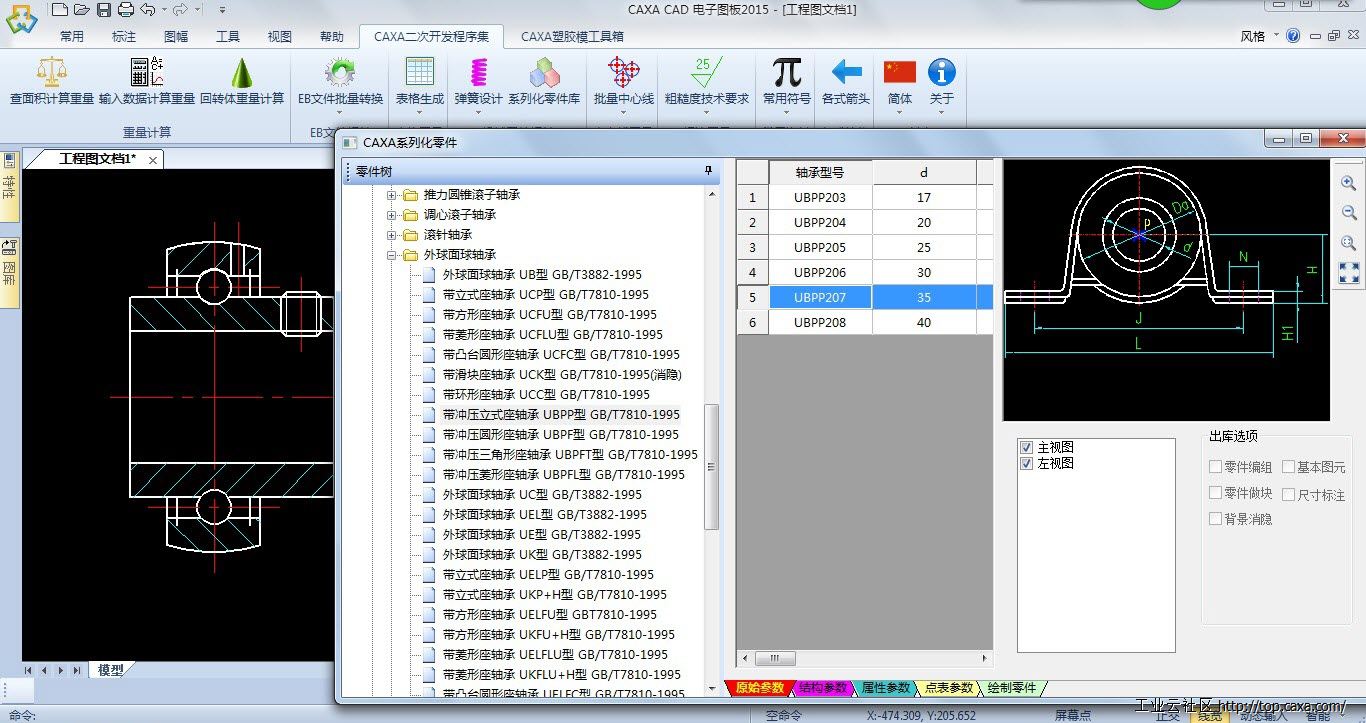This screenshot has height=723, width=1366.
Task: Uncheck the 主视图 checkbox
Action: point(1025,447)
